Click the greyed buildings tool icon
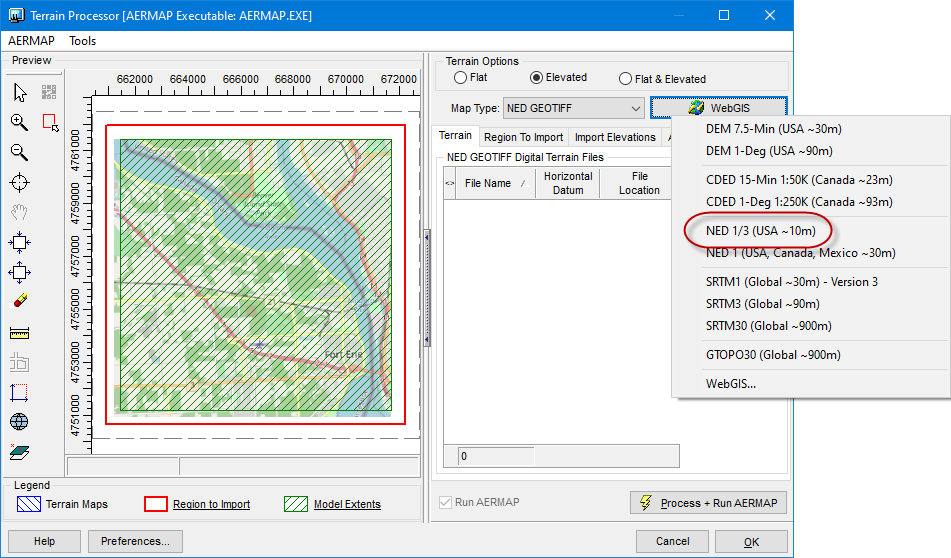Image resolution: width=951 pixels, height=558 pixels. click(19, 362)
